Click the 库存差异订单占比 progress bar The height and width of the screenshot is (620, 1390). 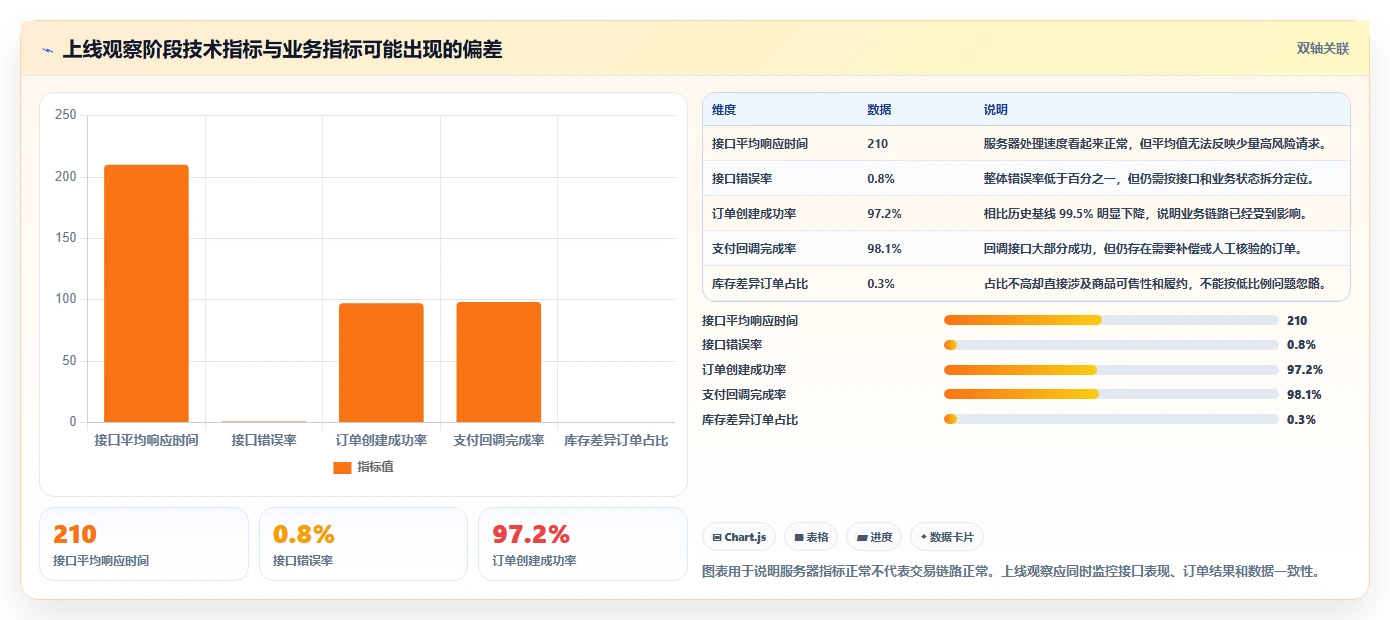[x=1111, y=420]
